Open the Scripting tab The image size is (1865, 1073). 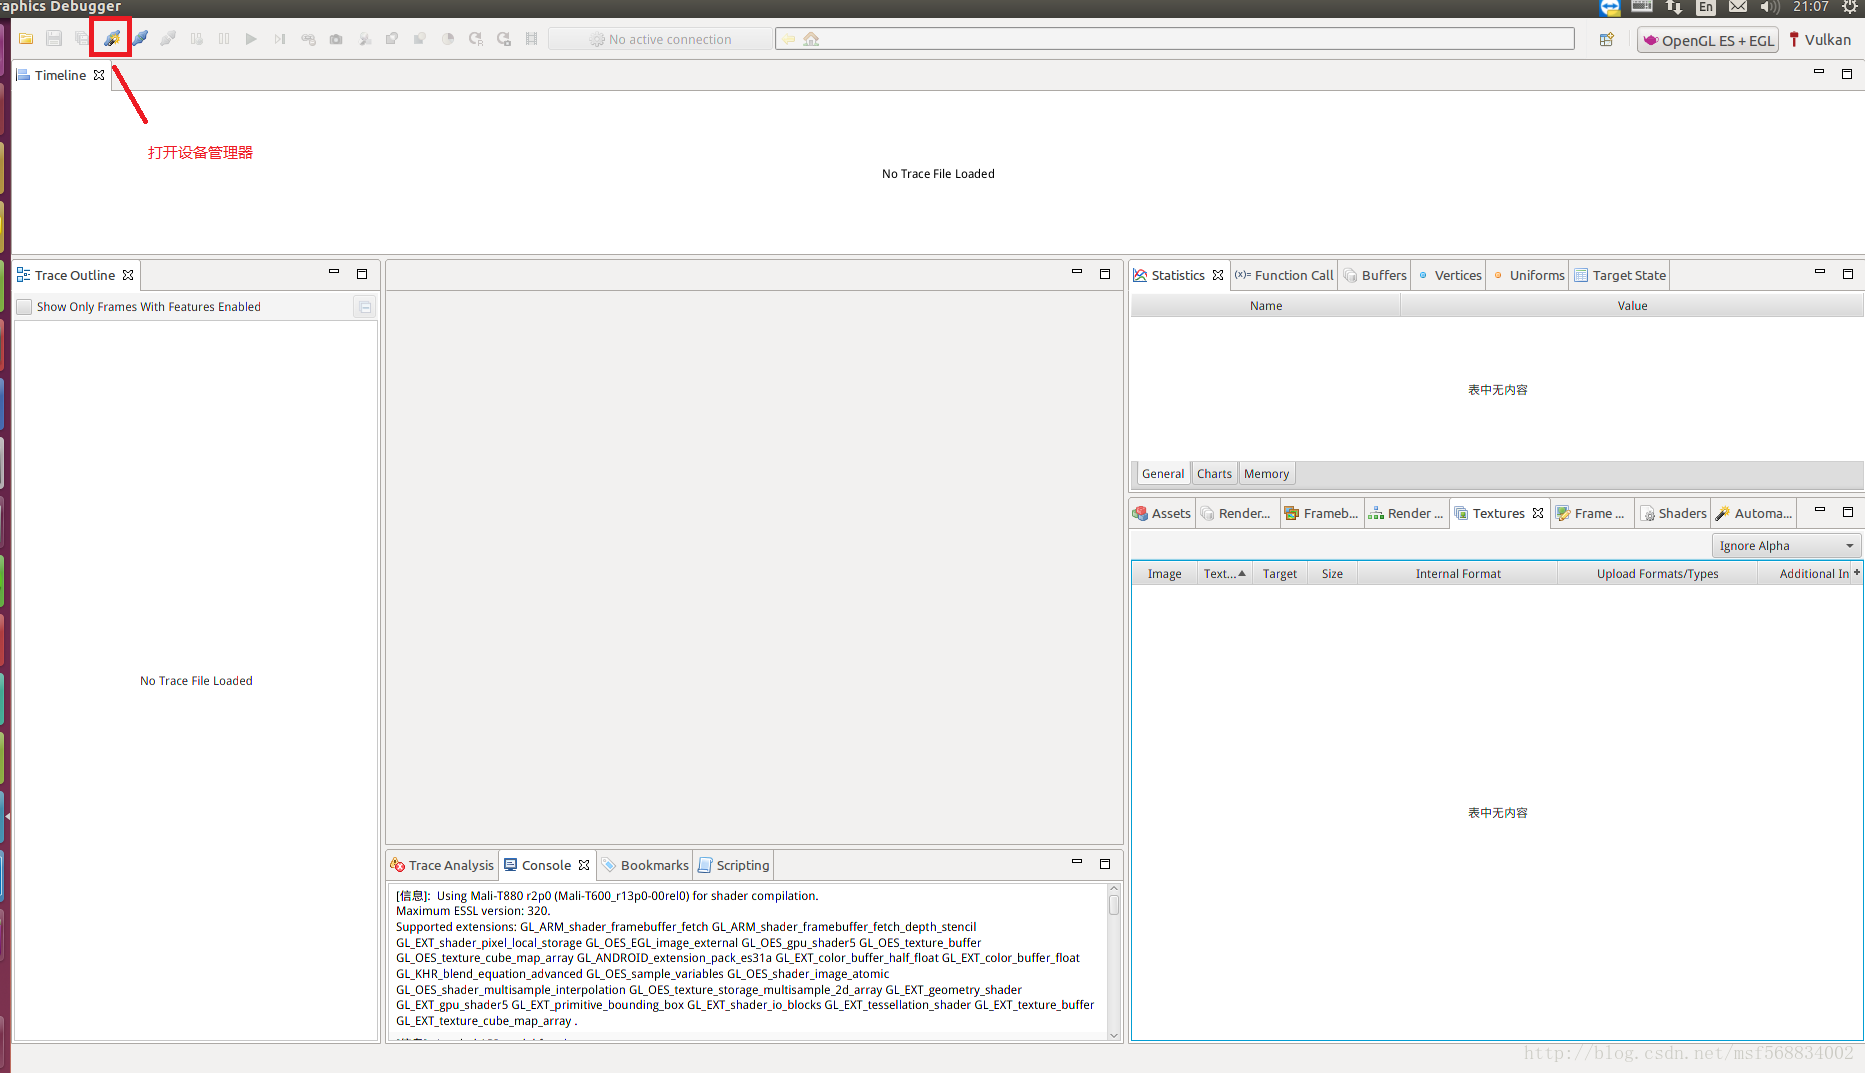(x=734, y=865)
